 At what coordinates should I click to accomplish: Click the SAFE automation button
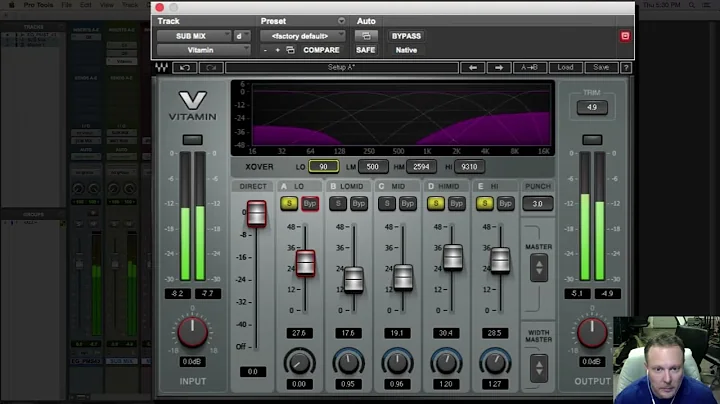(x=366, y=50)
